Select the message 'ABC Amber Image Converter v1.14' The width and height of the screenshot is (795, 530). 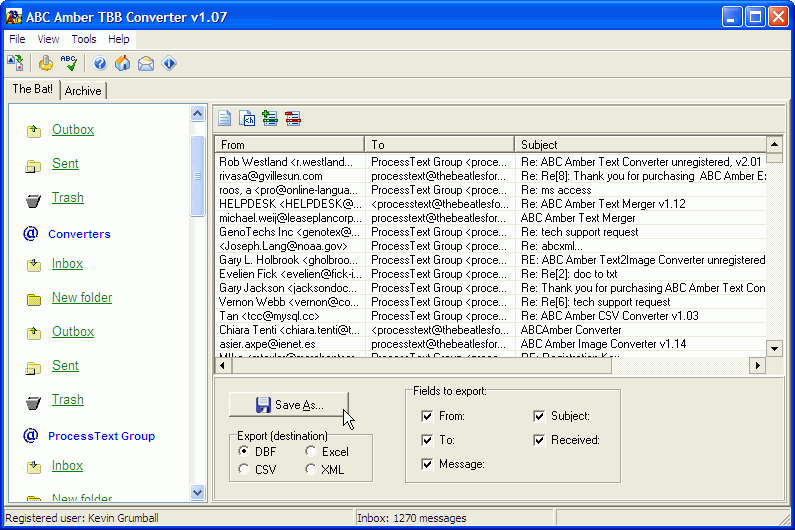pyautogui.click(x=490, y=344)
